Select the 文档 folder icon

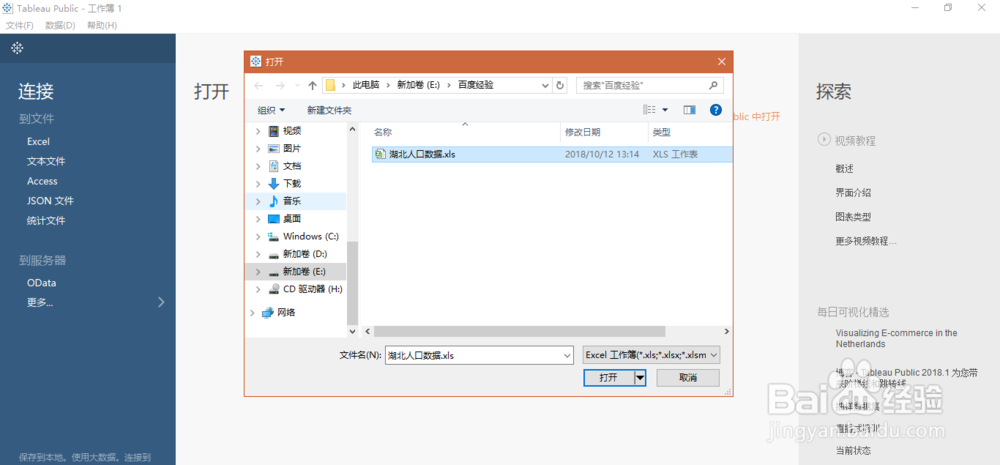tap(274, 166)
